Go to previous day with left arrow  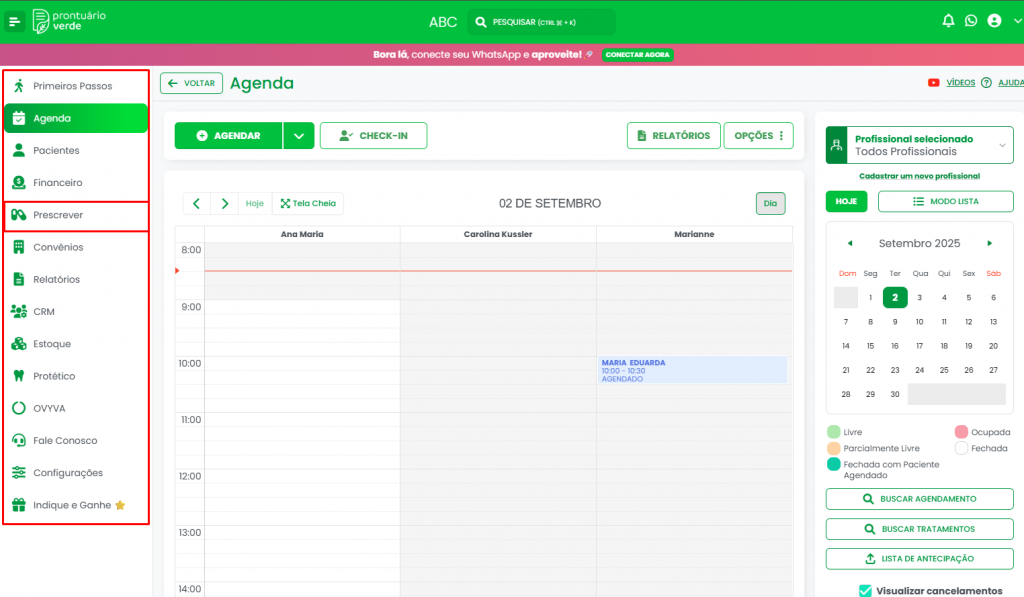196,203
